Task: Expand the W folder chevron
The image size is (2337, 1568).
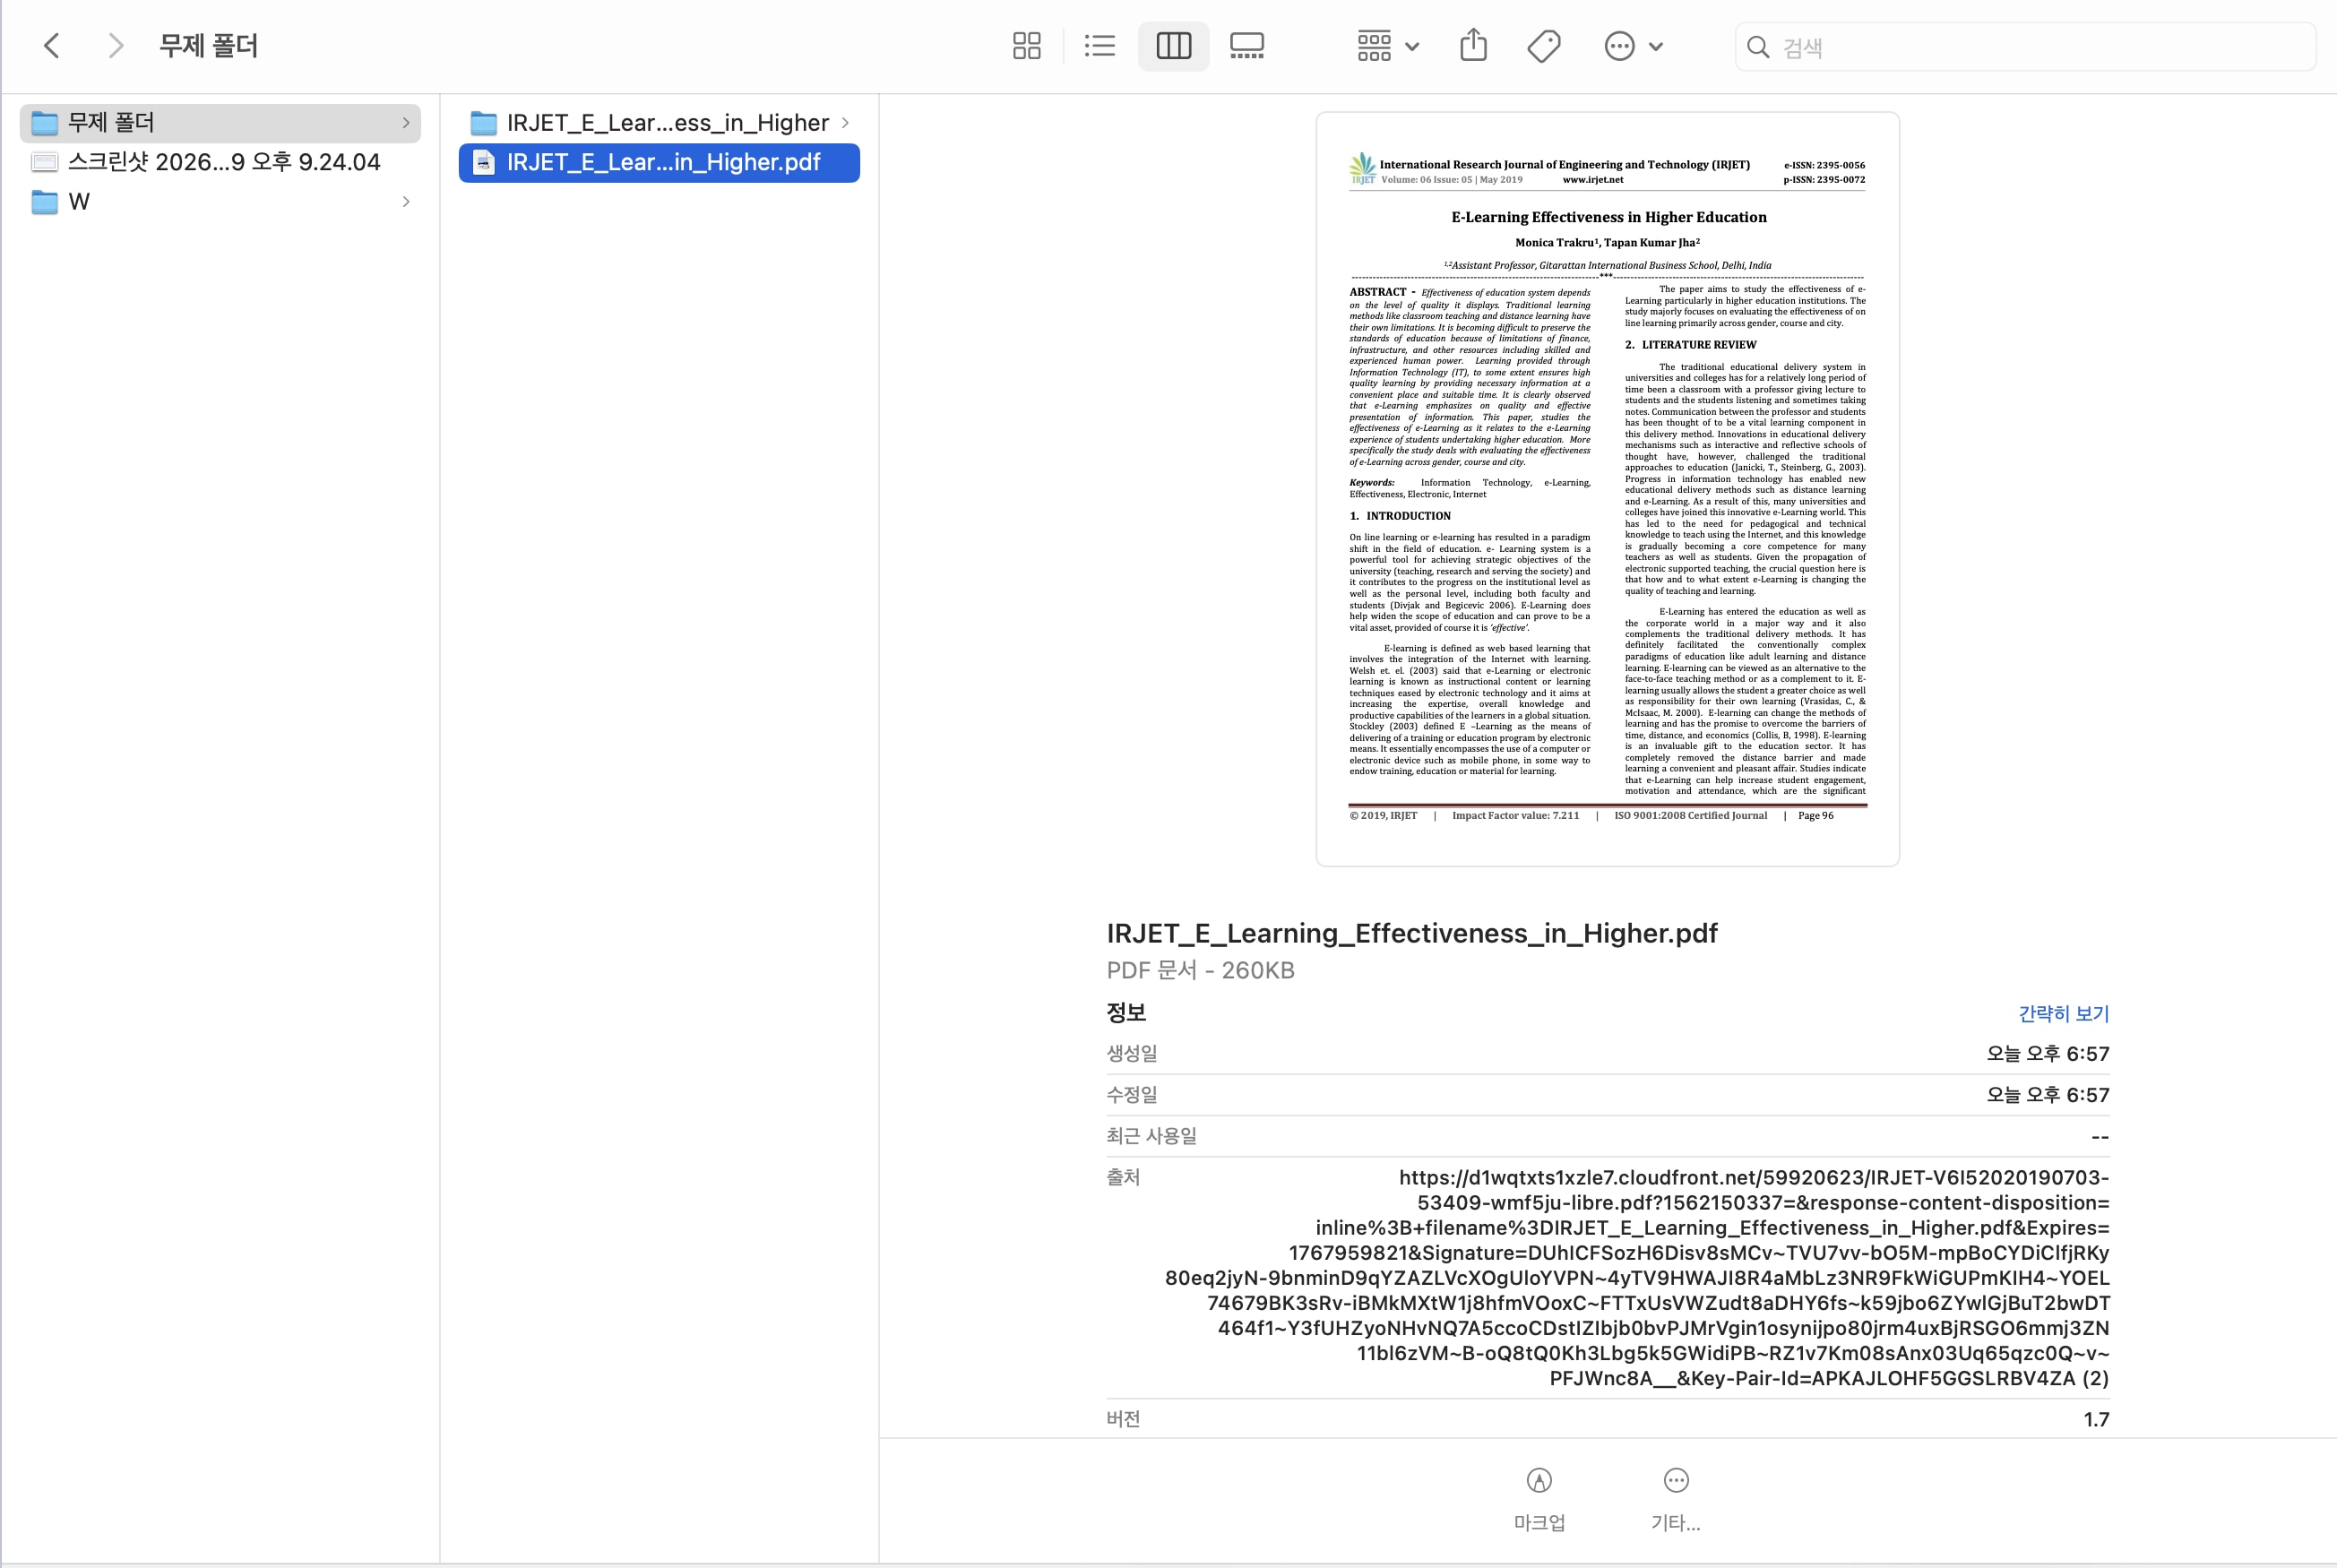Action: [x=406, y=201]
